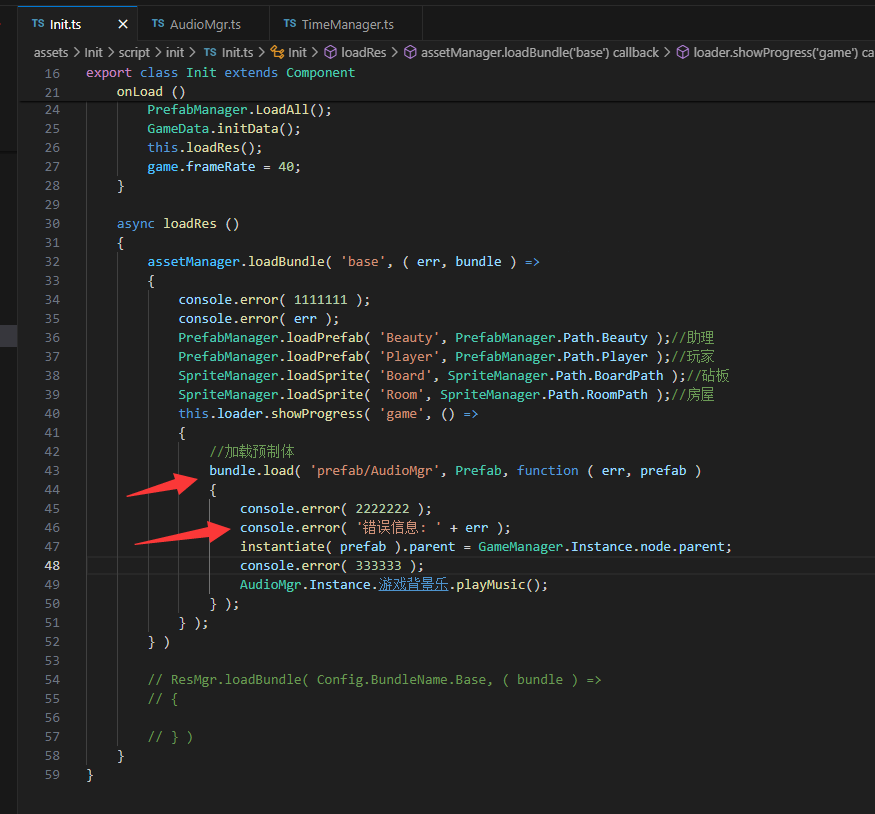
Task: Click the '//加载预制体' comment
Action: [x=252, y=451]
